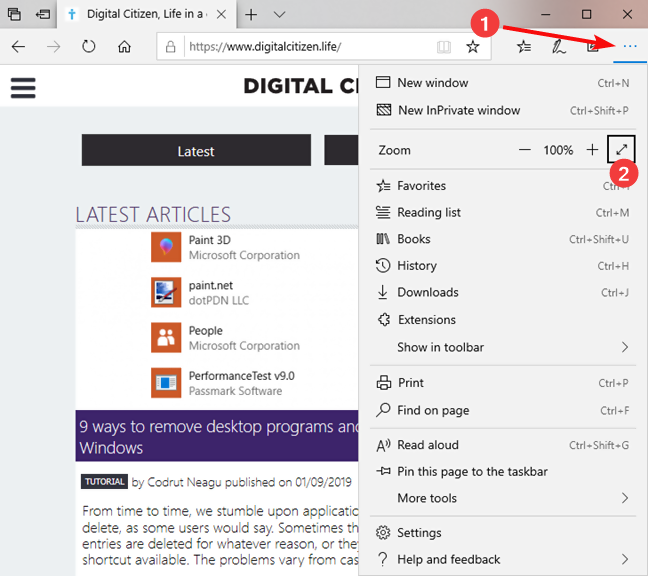Open the site hamburger menu
This screenshot has height=576, width=648.
23,88
